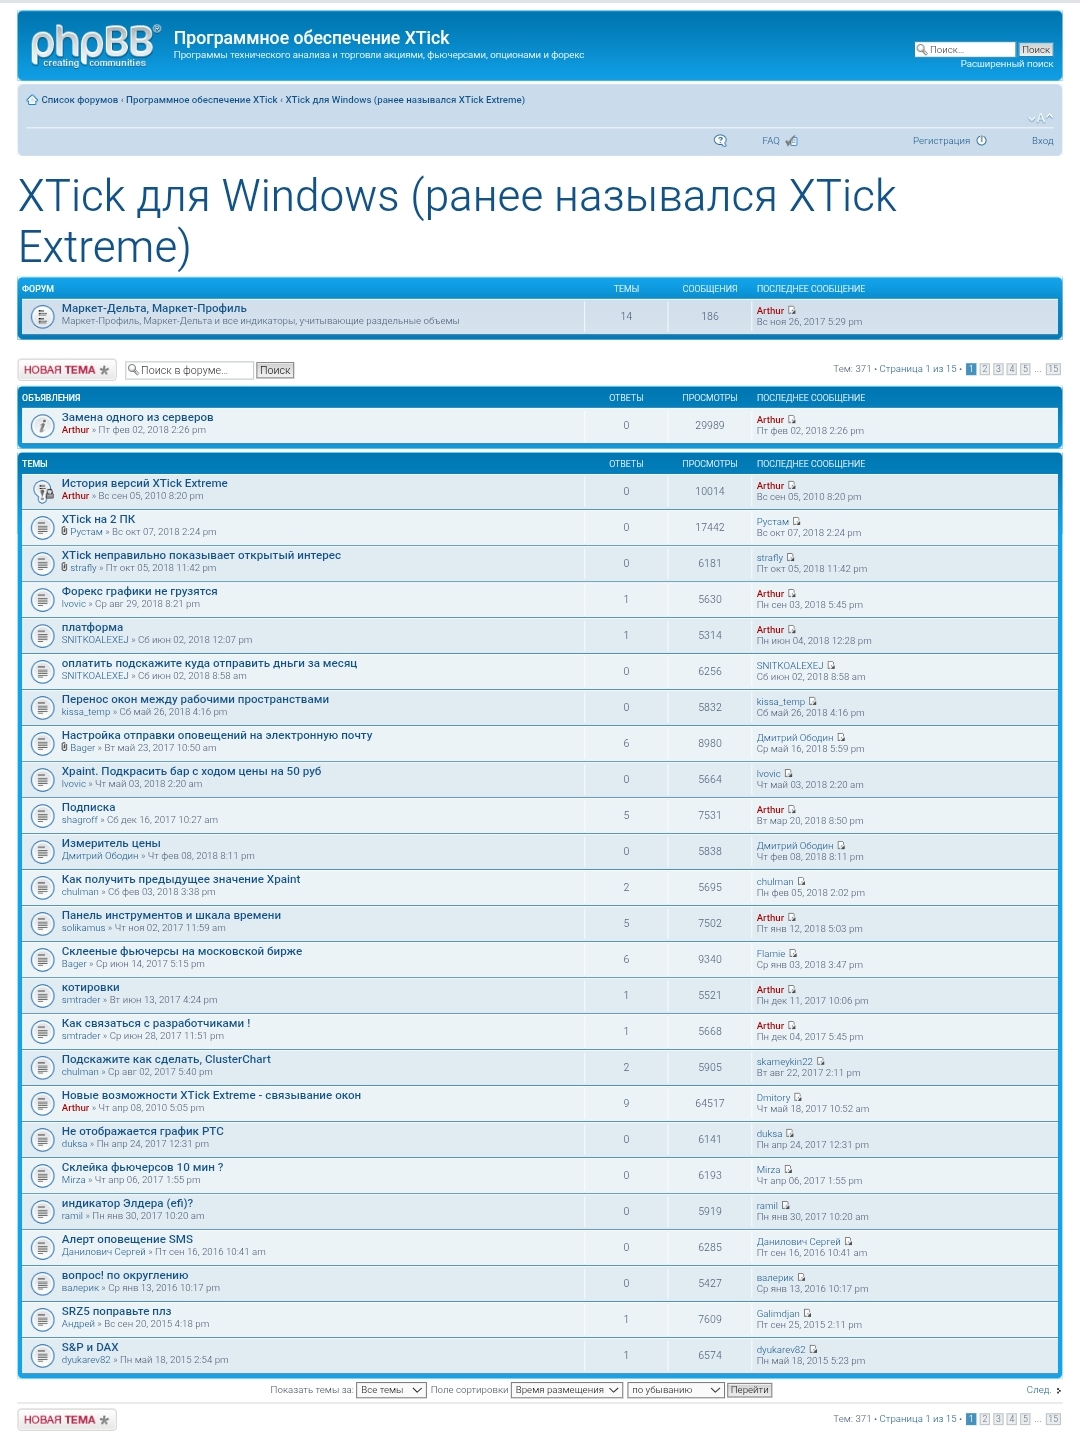This screenshot has height=1445, width=1080.
Task: Click view-post icon next to Flamie
Action: coord(793,954)
